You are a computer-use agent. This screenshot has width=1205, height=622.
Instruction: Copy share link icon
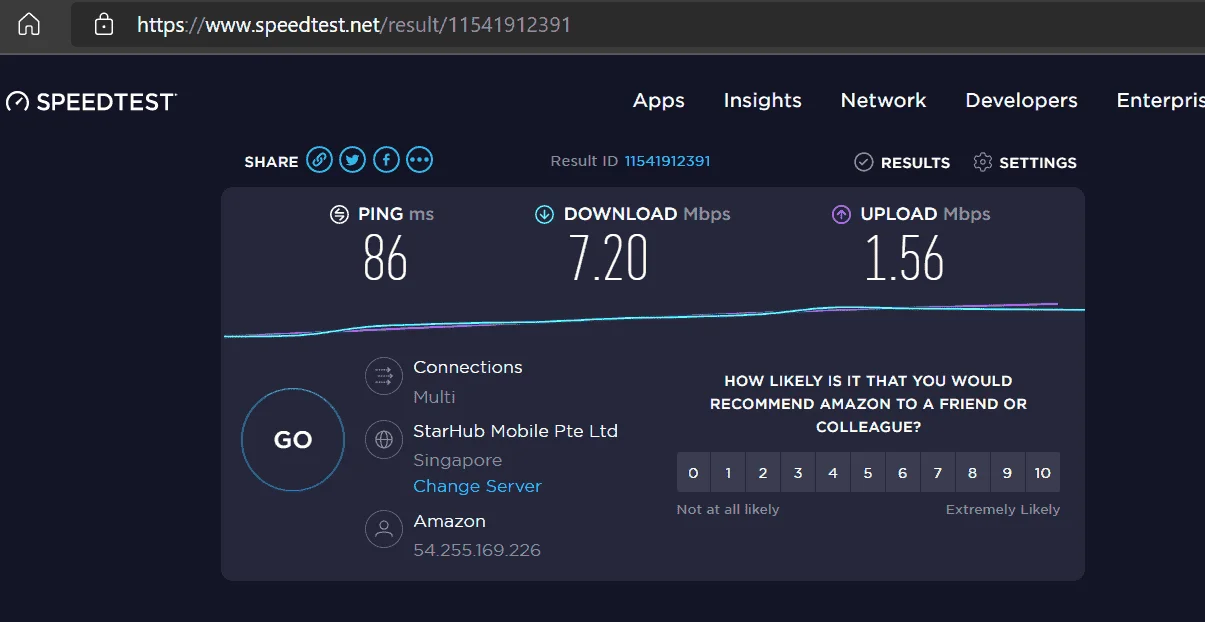tap(319, 159)
